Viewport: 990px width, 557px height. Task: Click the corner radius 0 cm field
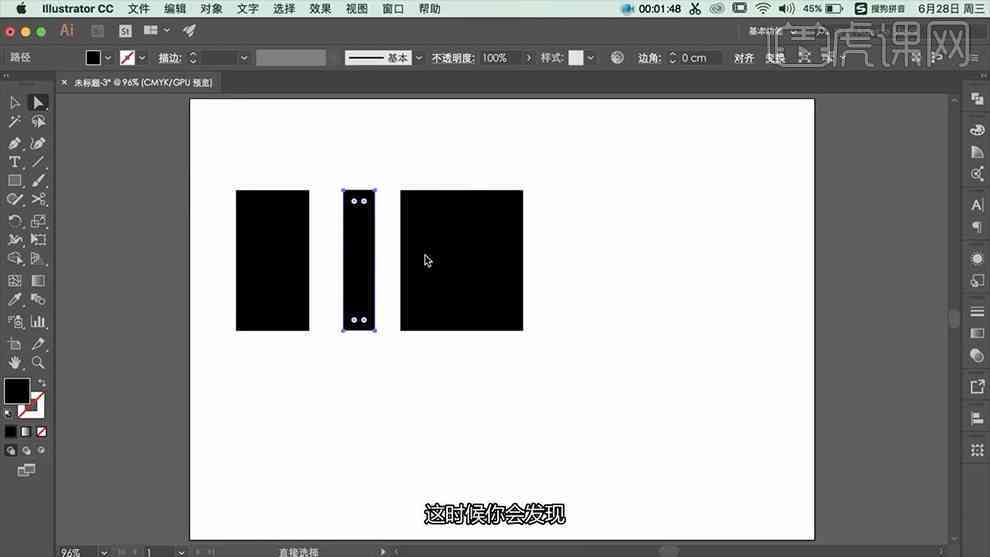(700, 58)
